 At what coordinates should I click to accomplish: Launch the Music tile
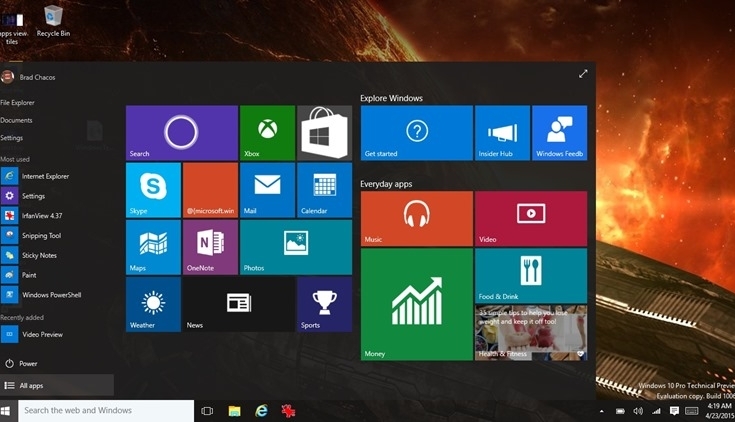tap(417, 219)
